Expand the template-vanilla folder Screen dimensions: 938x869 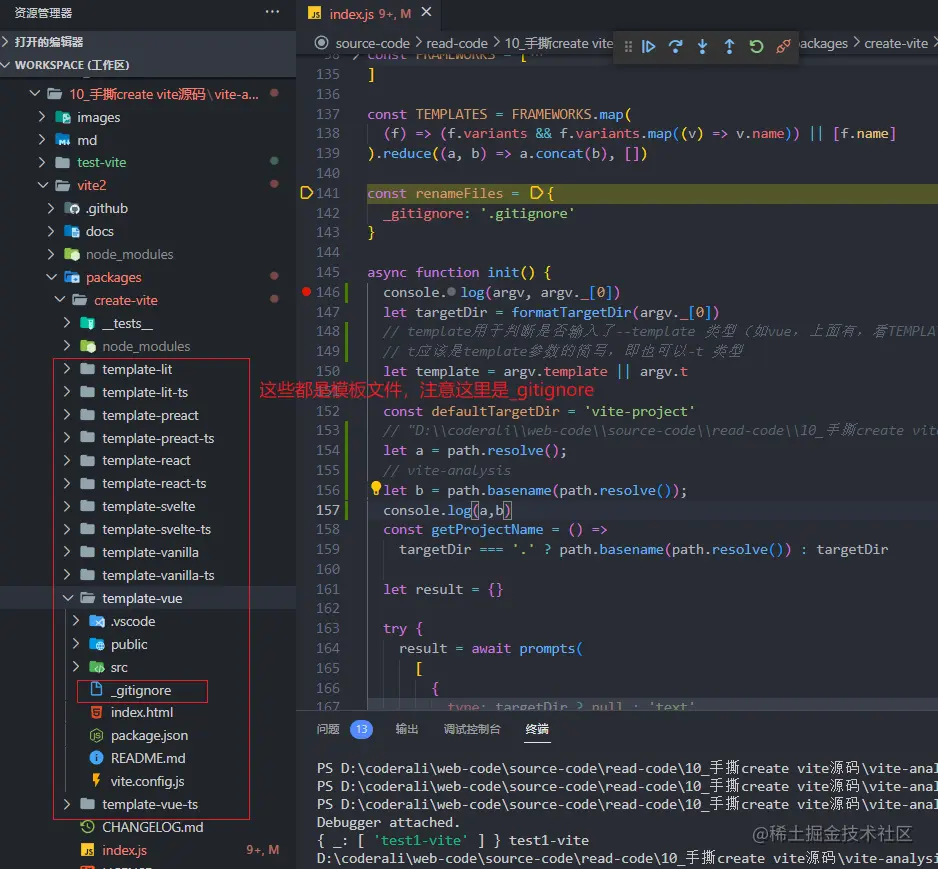[x=150, y=552]
